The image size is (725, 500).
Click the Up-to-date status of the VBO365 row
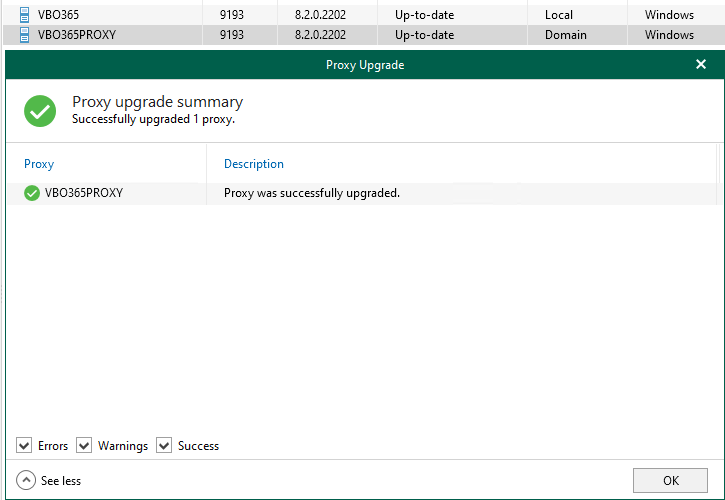[424, 15]
